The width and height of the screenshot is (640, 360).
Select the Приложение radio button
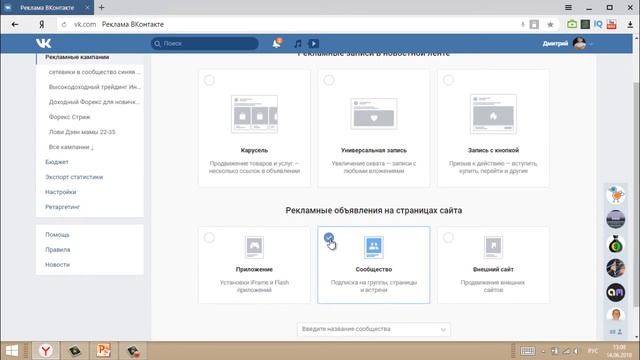click(x=209, y=238)
